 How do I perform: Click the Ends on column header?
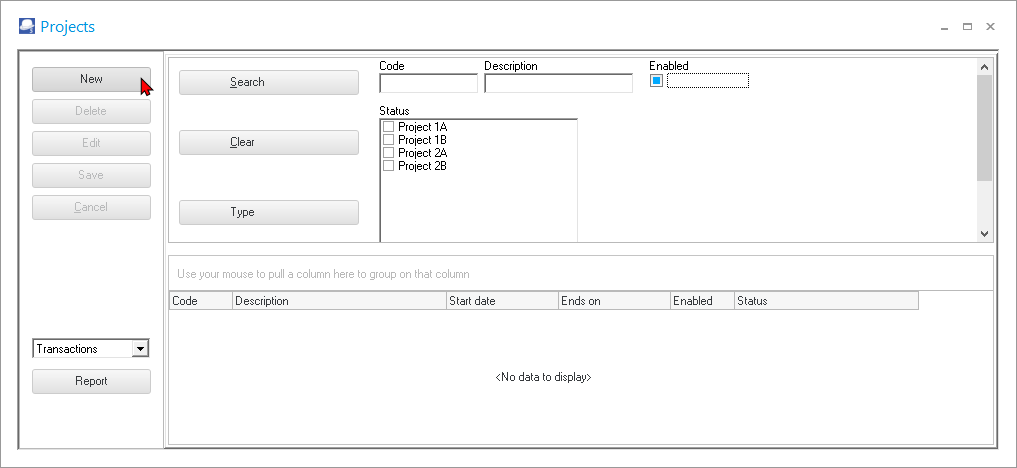[613, 301]
